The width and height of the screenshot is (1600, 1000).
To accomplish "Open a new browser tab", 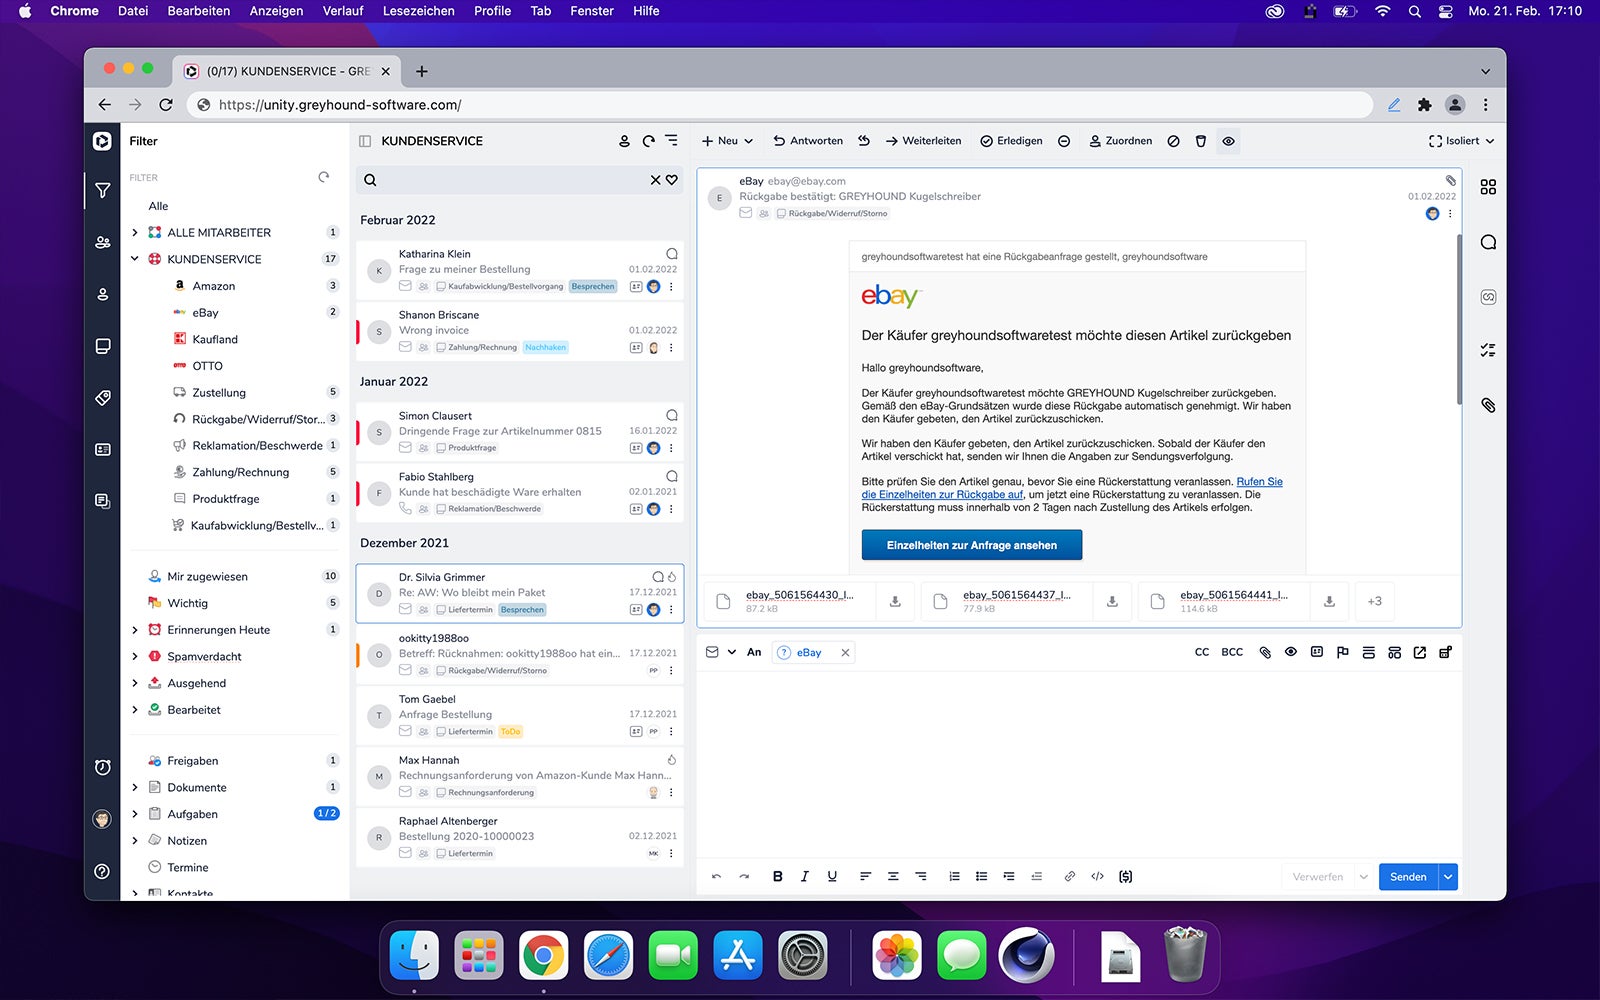I will pos(422,71).
